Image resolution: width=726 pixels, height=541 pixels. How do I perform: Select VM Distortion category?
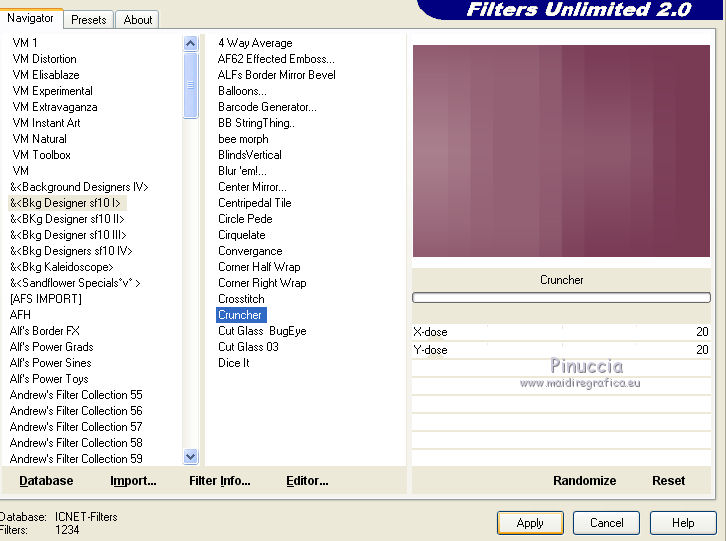tap(44, 59)
